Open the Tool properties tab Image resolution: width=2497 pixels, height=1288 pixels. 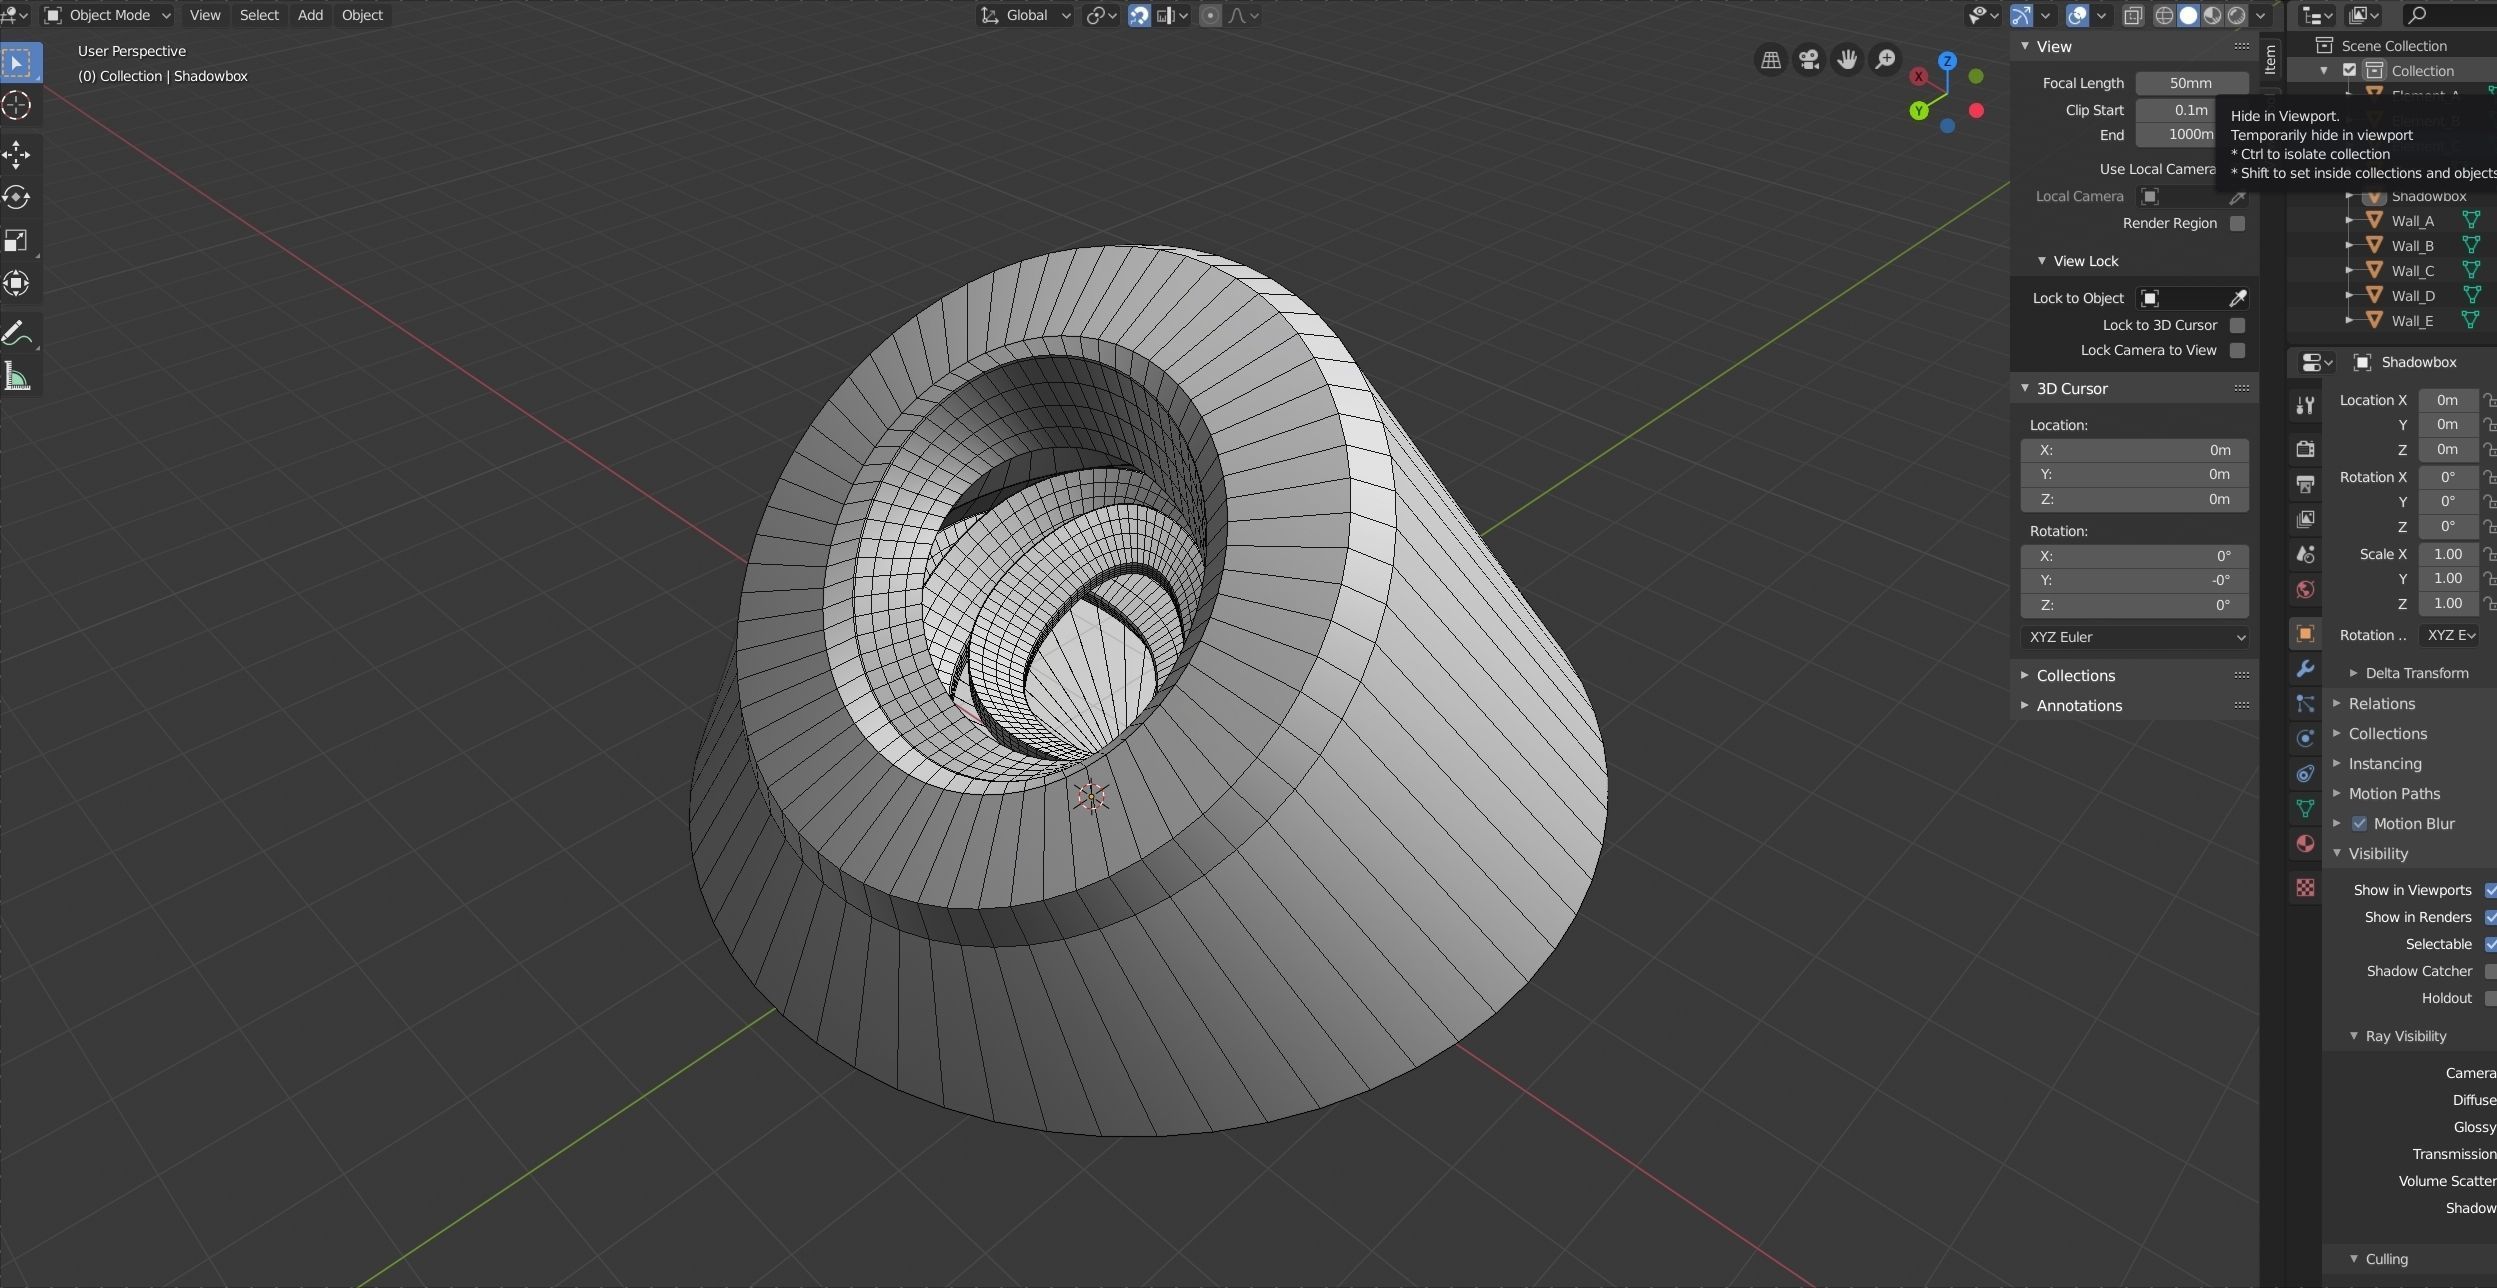coord(2305,405)
